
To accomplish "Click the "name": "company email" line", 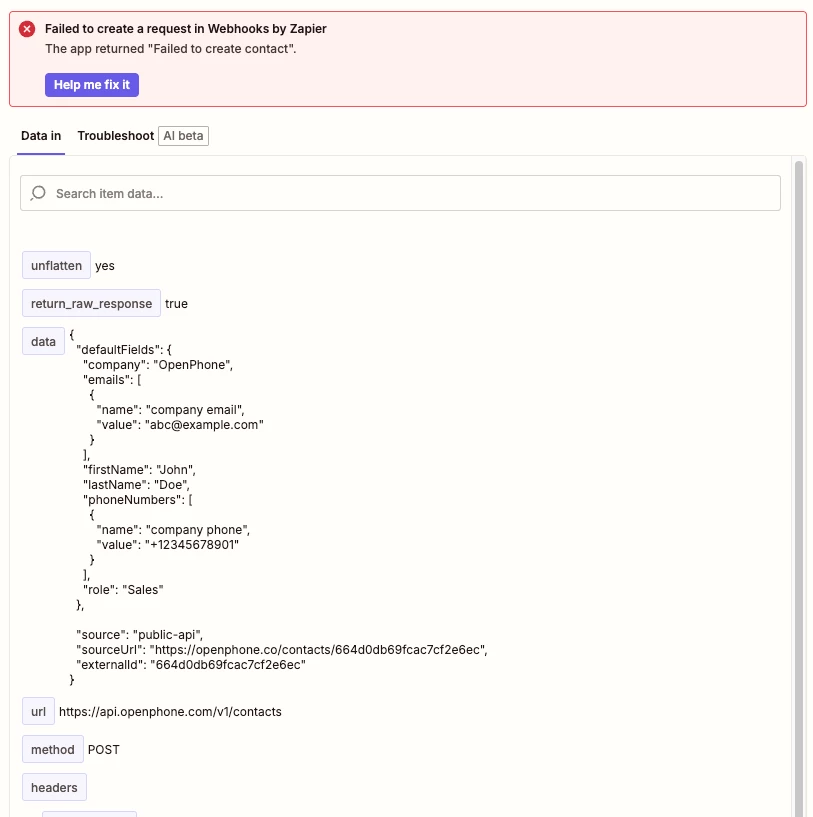I will click(170, 410).
